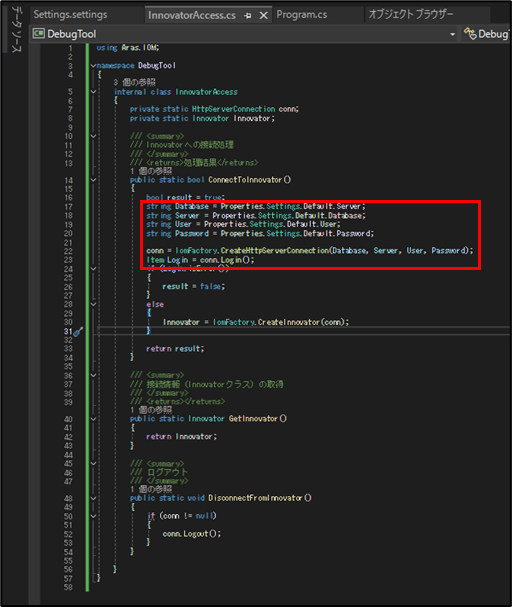This screenshot has height=607, width=512.
Task: Open the DebugTool project dropdown
Action: 452,34
